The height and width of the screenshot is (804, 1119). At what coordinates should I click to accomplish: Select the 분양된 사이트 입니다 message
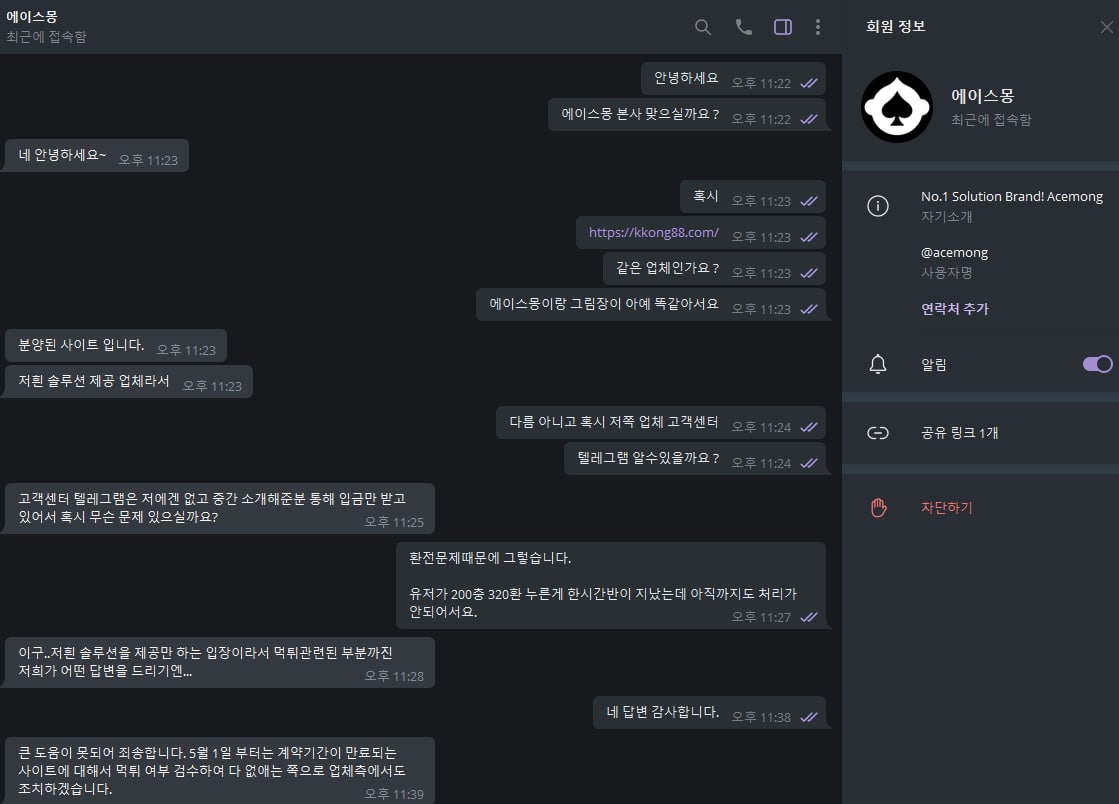[116, 346]
